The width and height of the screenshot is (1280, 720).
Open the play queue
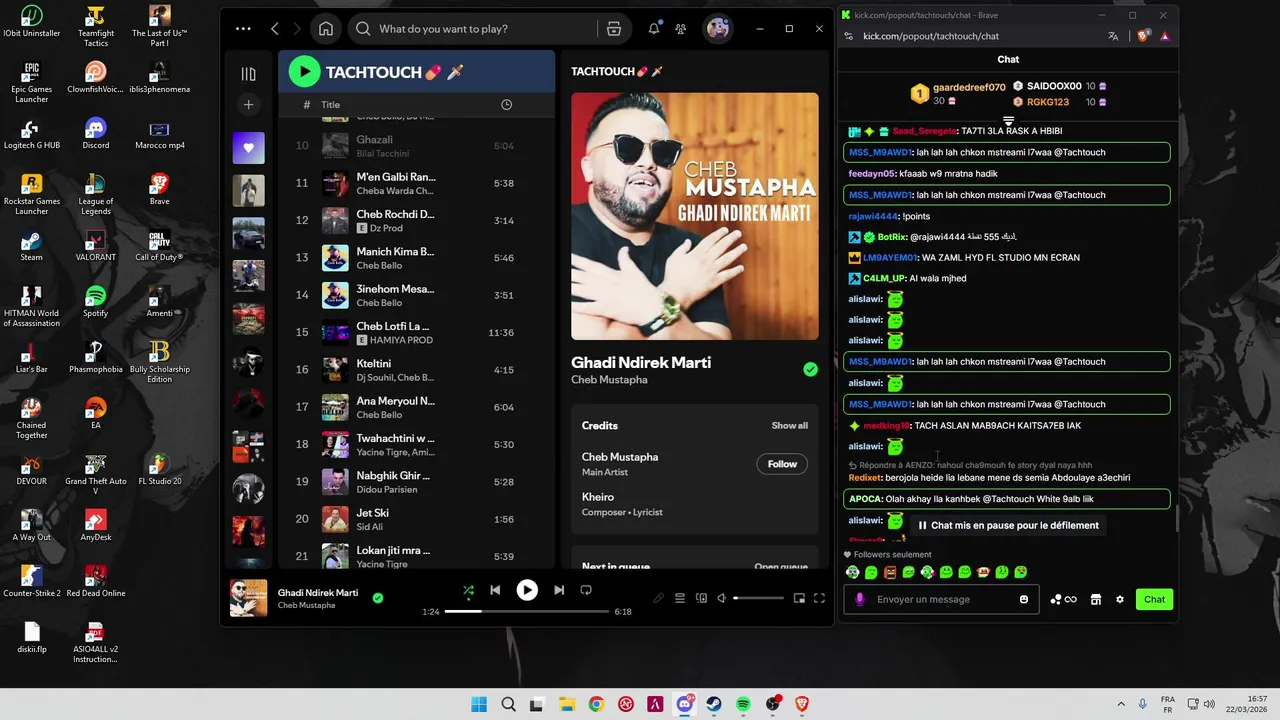680,598
